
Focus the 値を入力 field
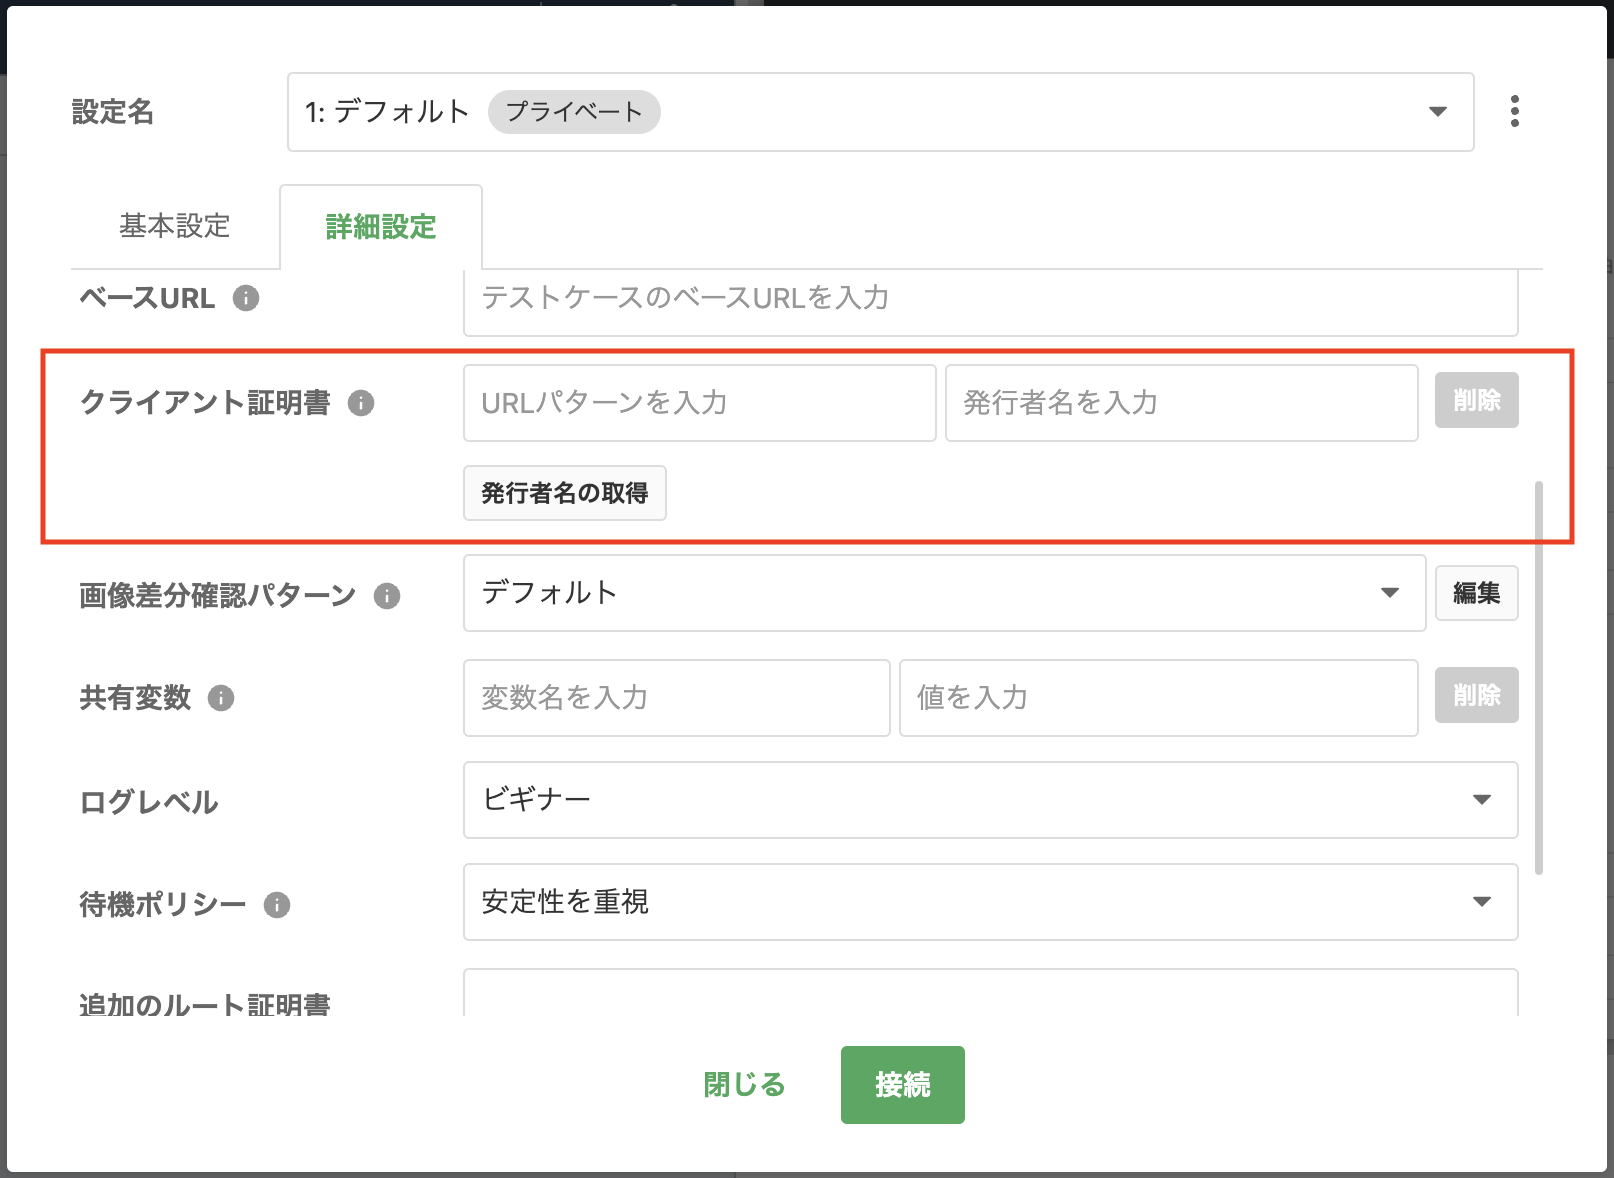pyautogui.click(x=1159, y=698)
